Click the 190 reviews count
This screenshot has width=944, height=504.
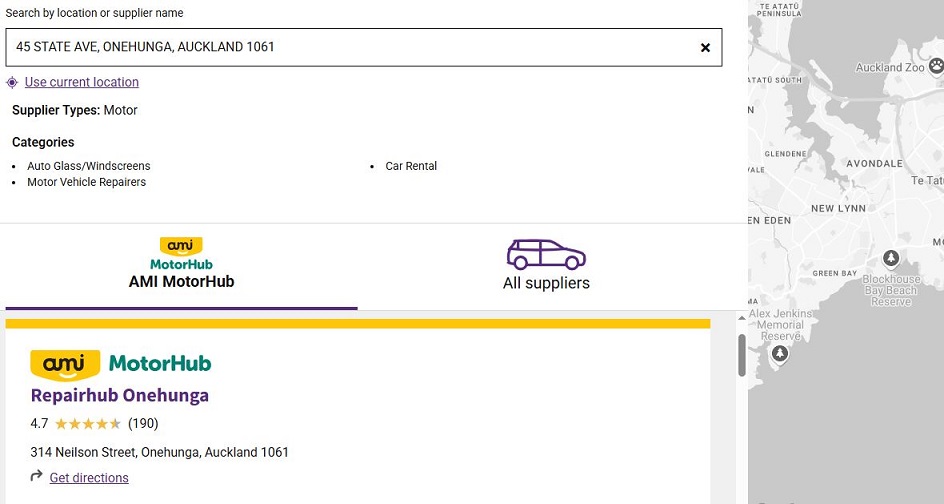pyautogui.click(x=143, y=424)
